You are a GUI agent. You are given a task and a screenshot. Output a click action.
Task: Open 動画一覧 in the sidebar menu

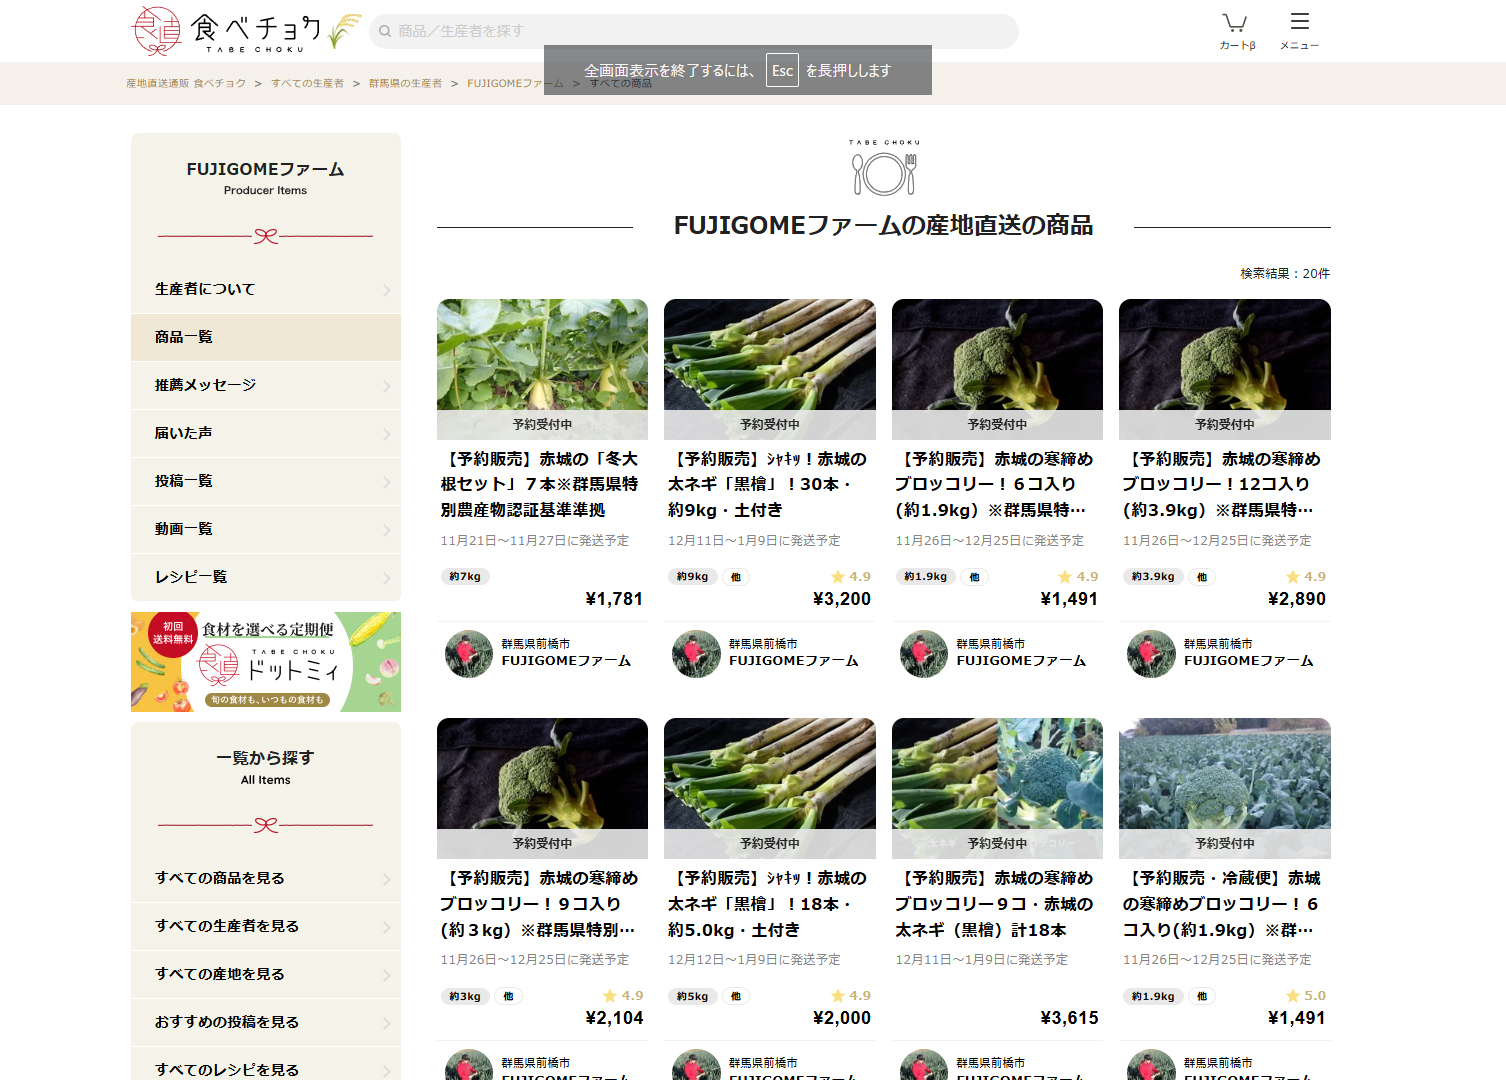[265, 529]
